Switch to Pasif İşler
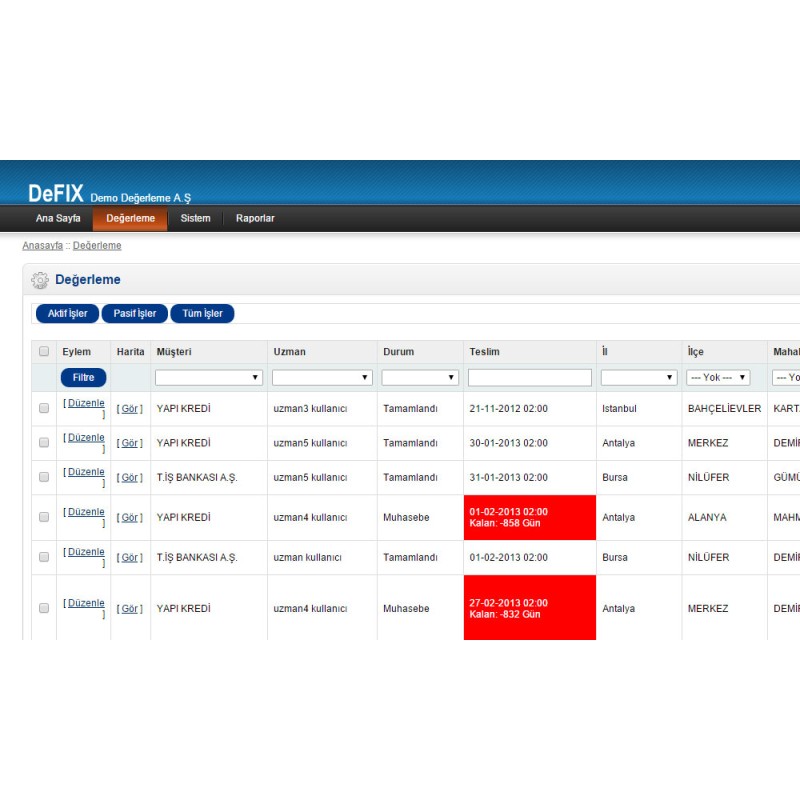Viewport: 800px width, 800px height. (x=135, y=313)
